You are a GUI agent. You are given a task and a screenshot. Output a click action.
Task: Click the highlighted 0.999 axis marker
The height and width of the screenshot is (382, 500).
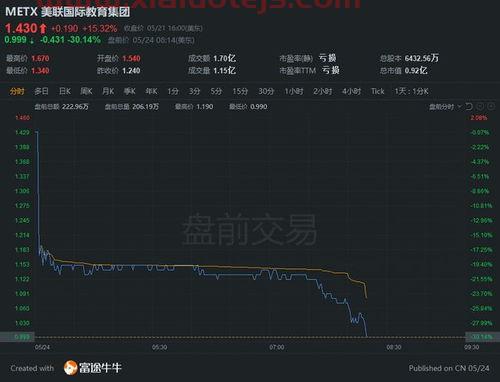click(17, 337)
